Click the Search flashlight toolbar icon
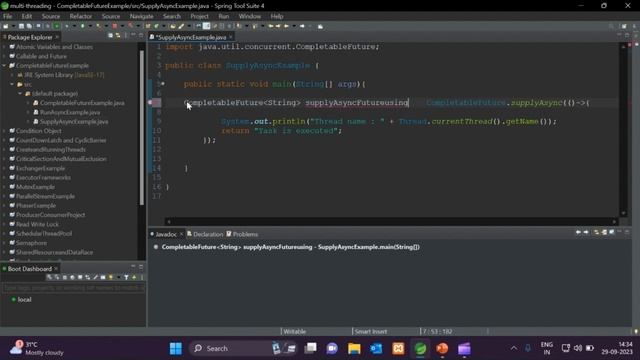Viewport: 640px width, 360px height. coord(181,26)
